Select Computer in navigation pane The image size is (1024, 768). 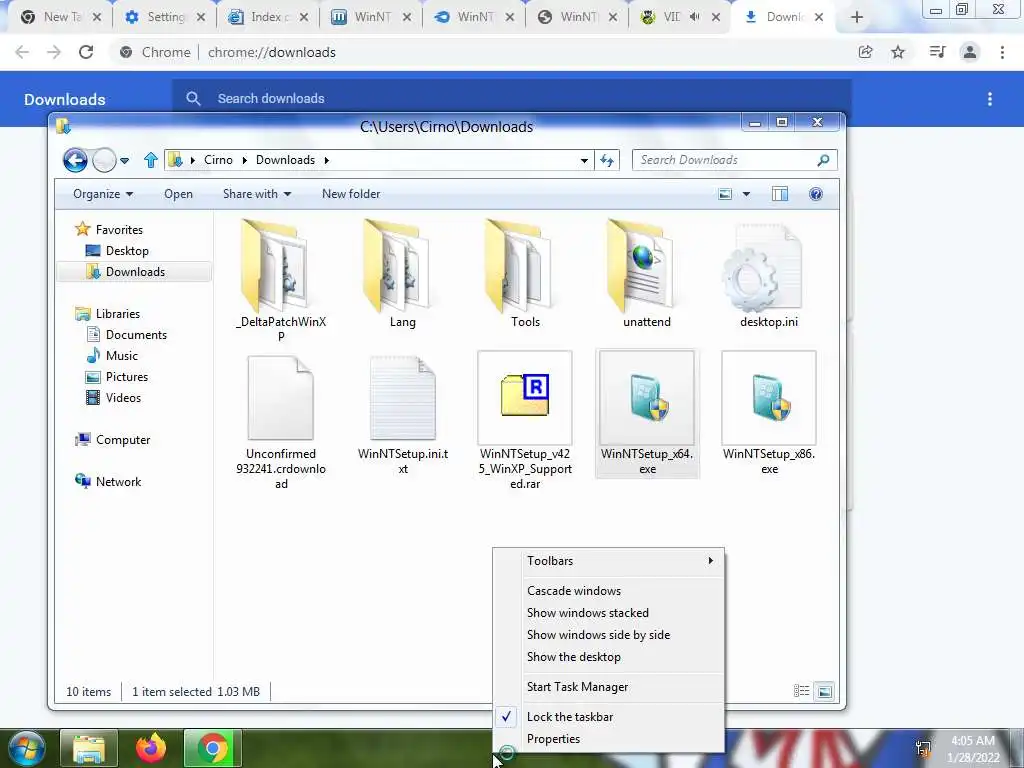[123, 440]
